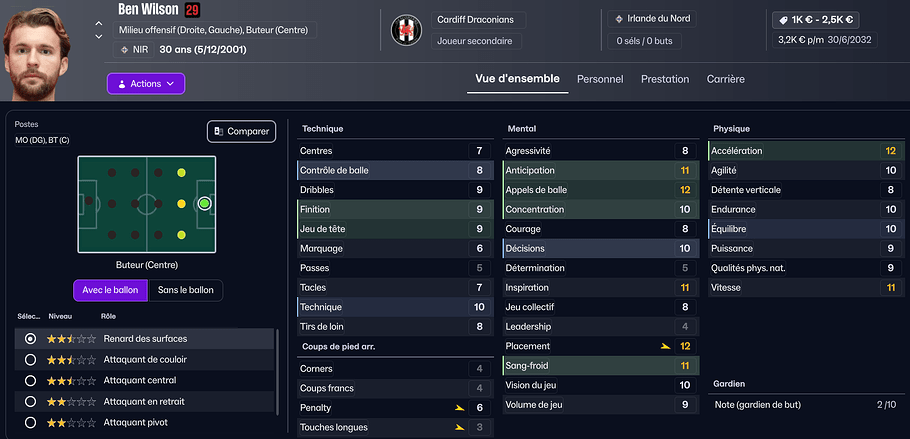Choose the Attaquant pivot role radio button
The height and width of the screenshot is (439, 910).
click(x=30, y=422)
